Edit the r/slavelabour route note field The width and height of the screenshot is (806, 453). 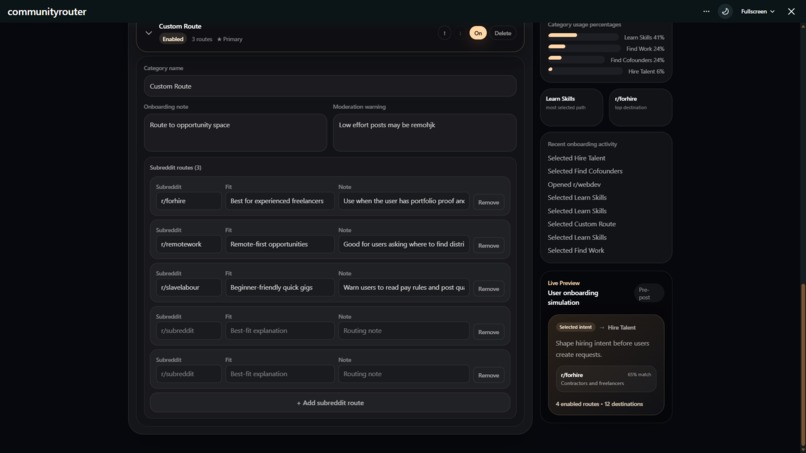click(x=404, y=287)
